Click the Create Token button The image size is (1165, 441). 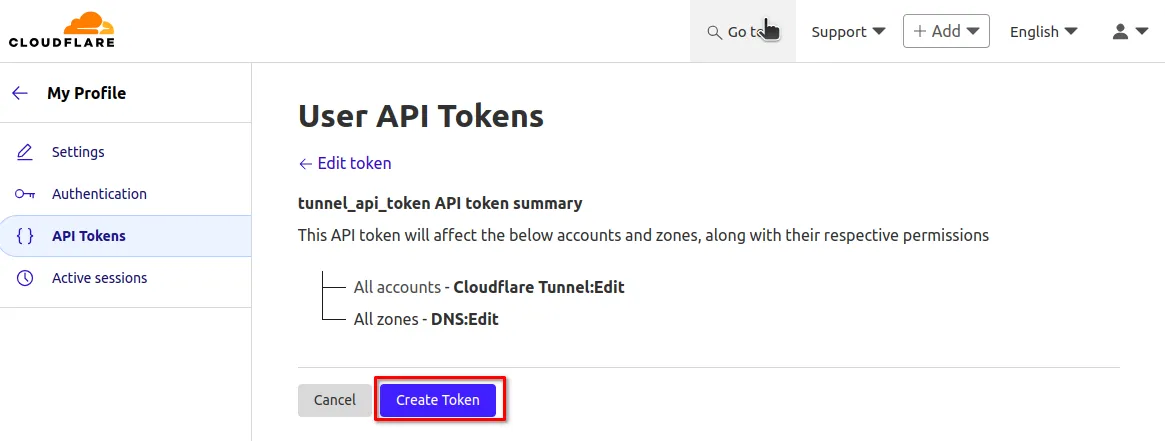pos(438,400)
